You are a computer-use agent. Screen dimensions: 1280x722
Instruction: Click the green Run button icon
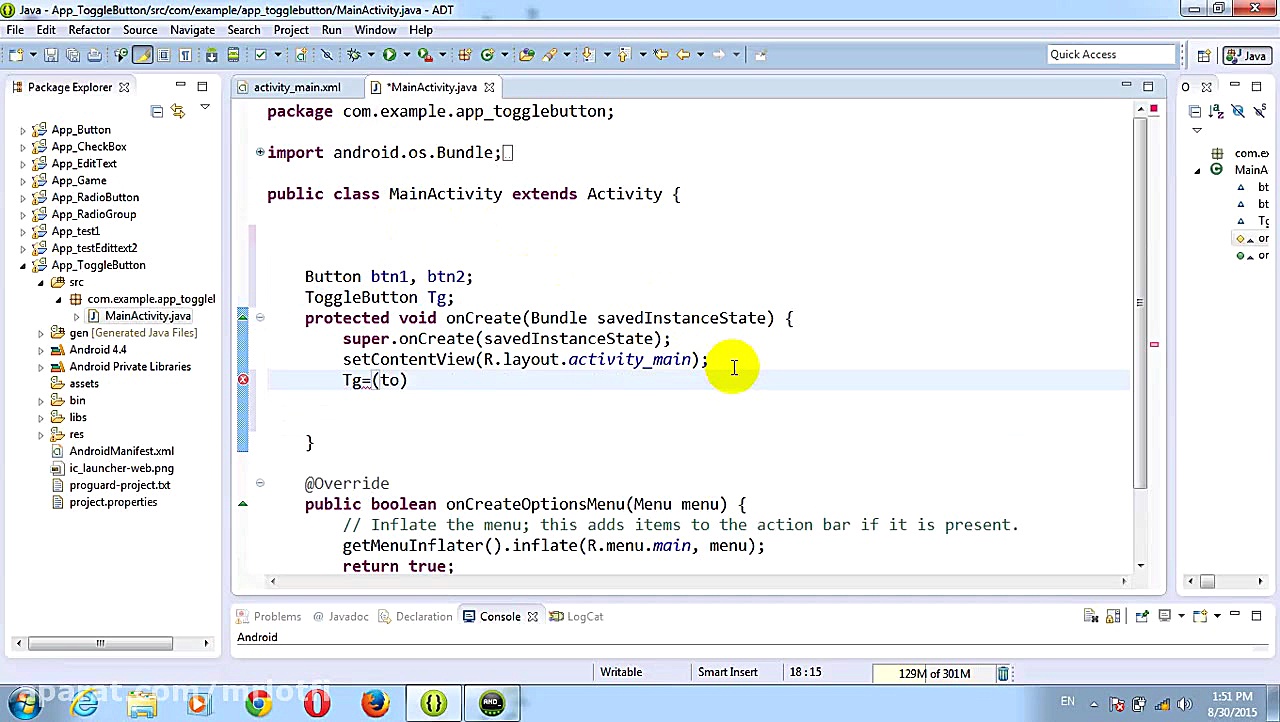click(389, 55)
